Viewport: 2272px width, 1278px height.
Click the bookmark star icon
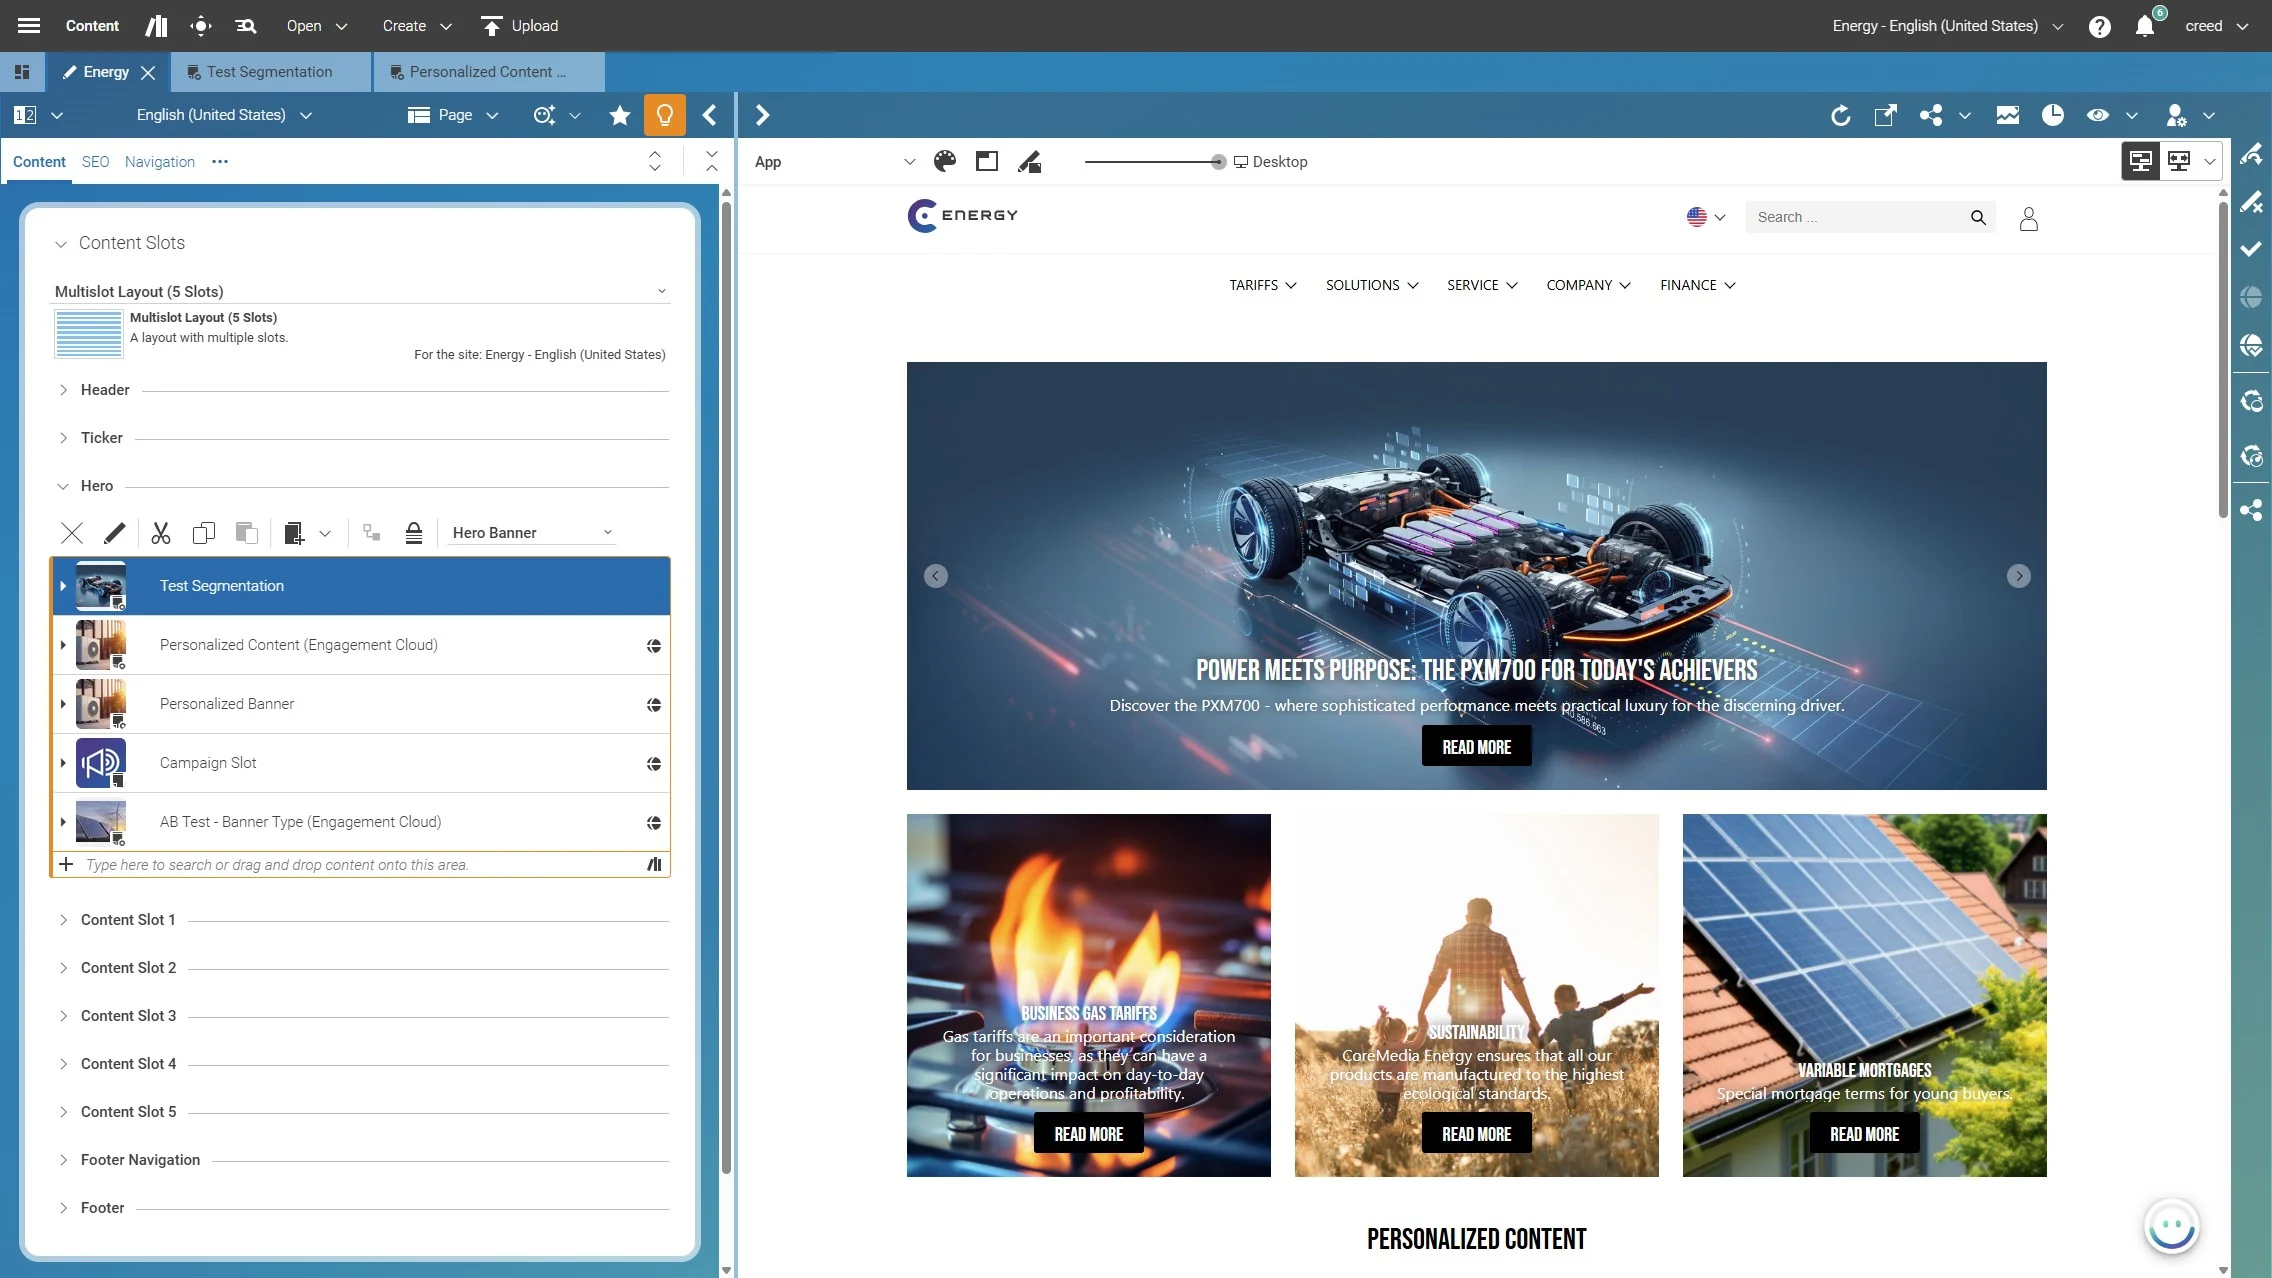(x=620, y=115)
